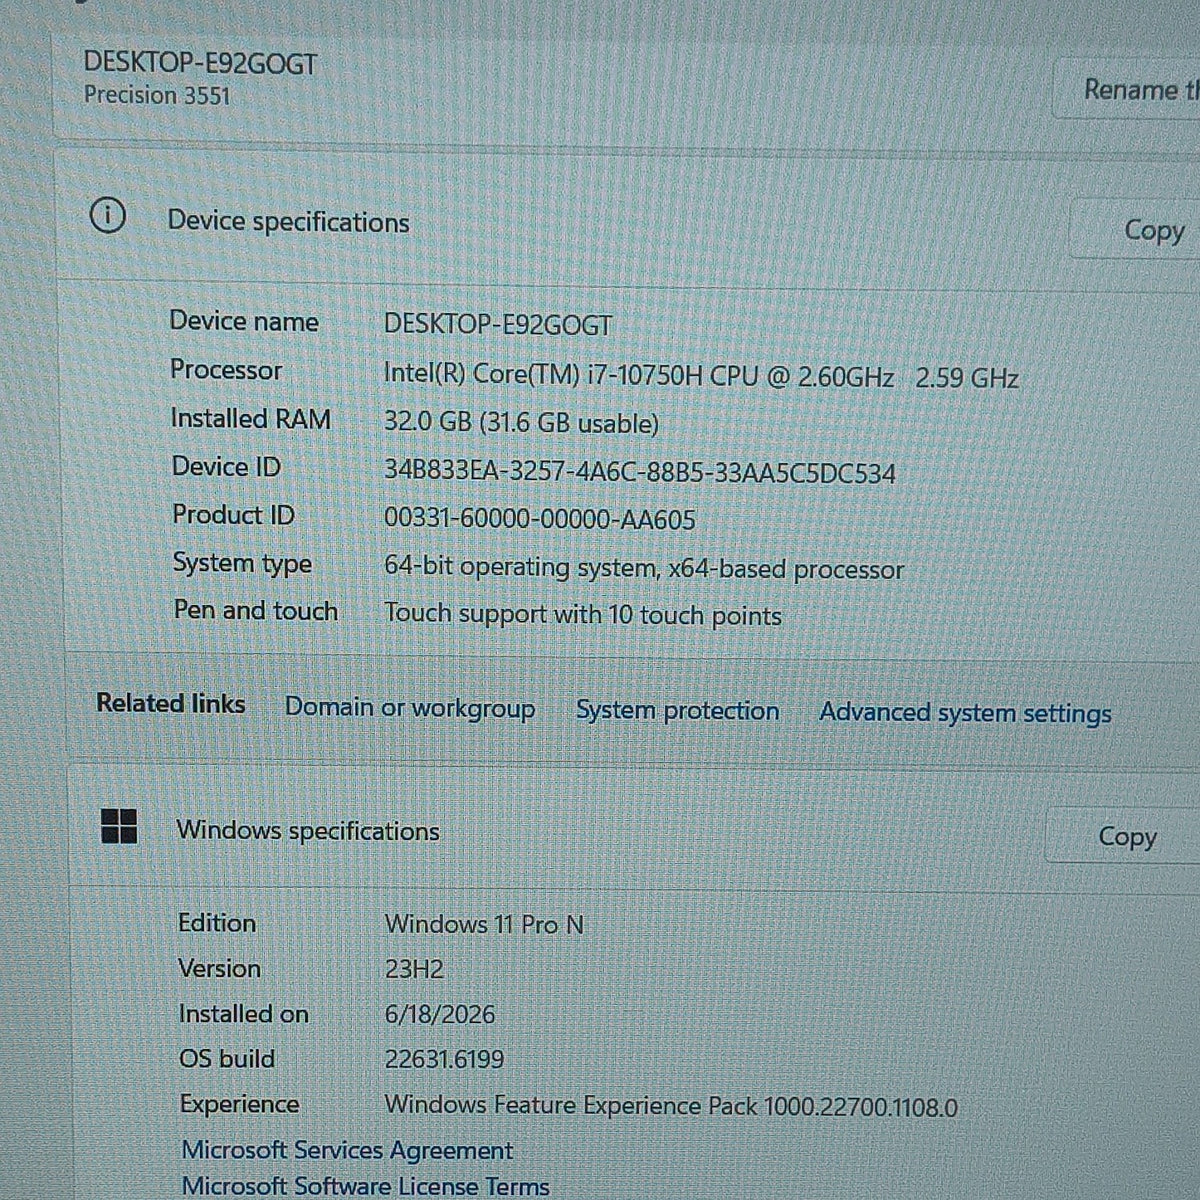Image resolution: width=1200 pixels, height=1200 pixels.
Task: Click the Device ID value 34B833EA
Action: 640,472
